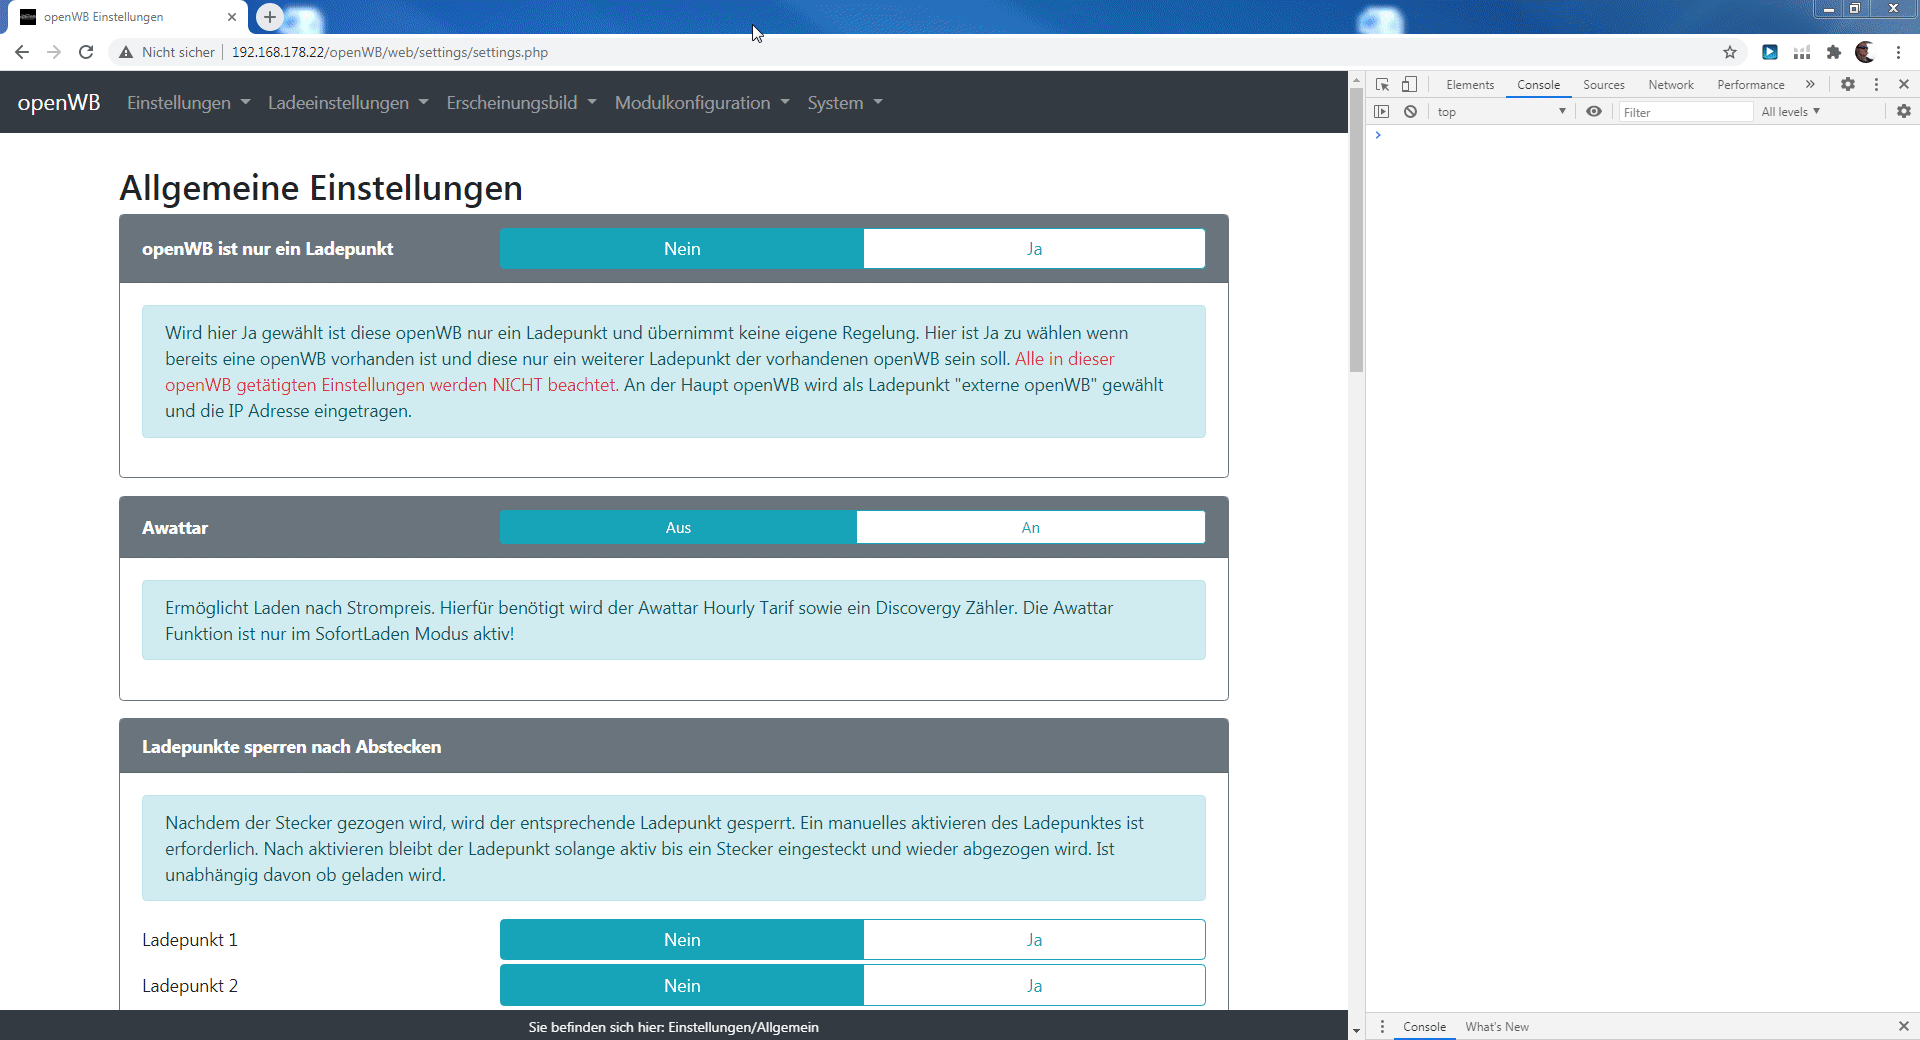Image resolution: width=1920 pixels, height=1040 pixels.
Task: Select the Console drawer tab at bottom
Action: [1424, 1027]
